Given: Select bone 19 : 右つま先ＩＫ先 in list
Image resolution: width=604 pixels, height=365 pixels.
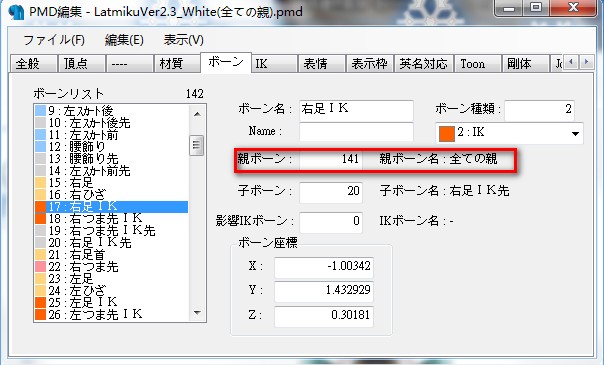Looking at the screenshot, I should [x=112, y=231].
